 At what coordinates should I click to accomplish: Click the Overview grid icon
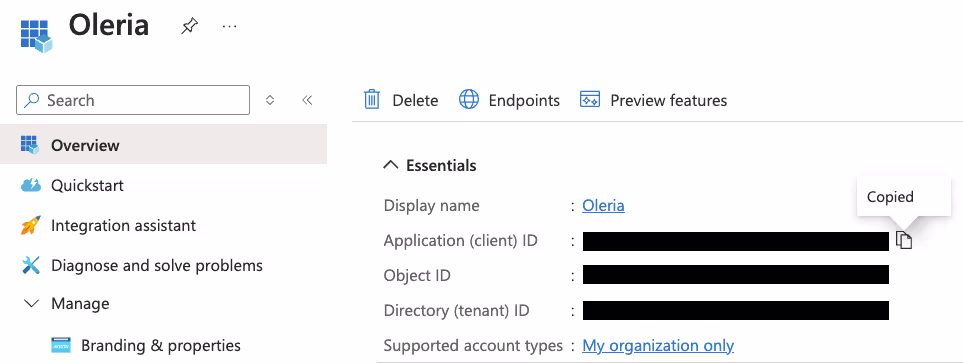(29, 145)
